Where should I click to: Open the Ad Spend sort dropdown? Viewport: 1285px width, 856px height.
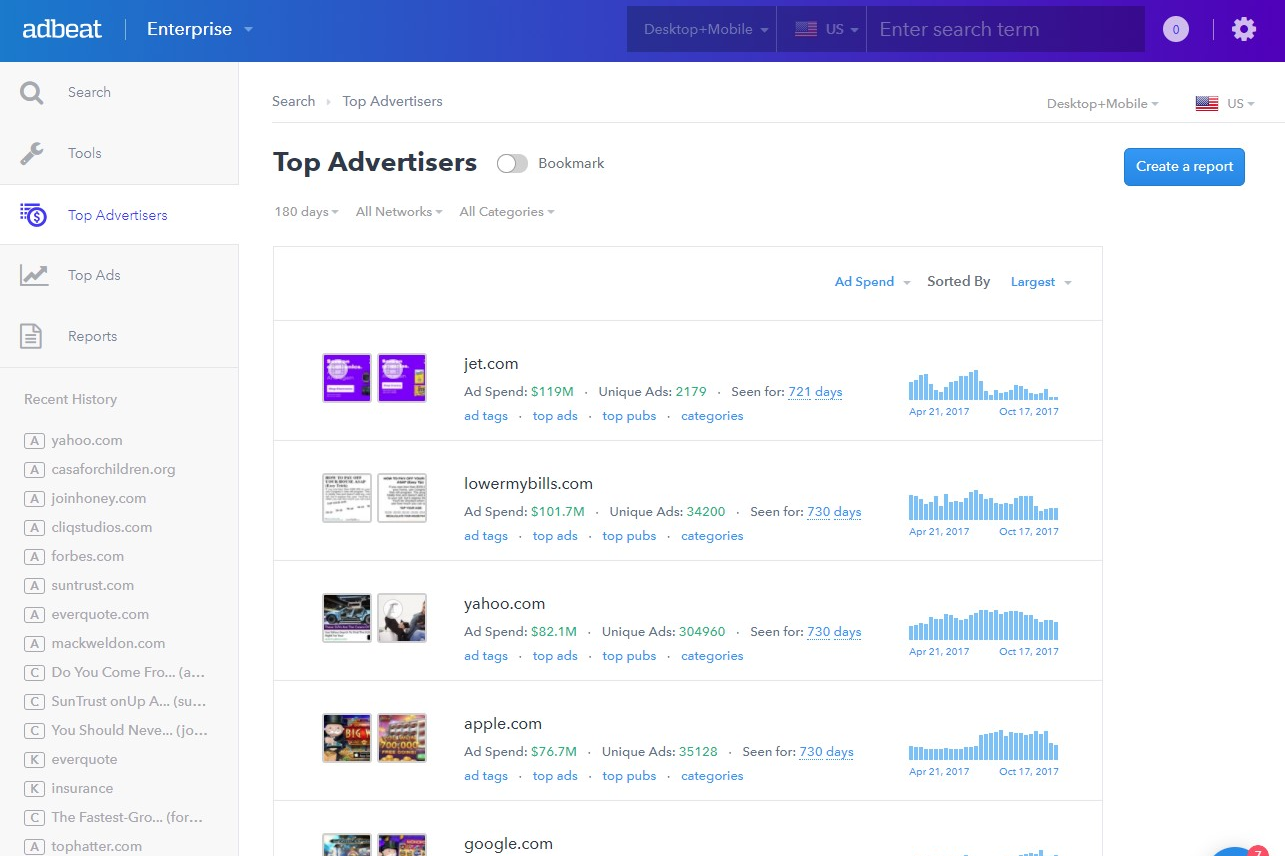coord(872,282)
